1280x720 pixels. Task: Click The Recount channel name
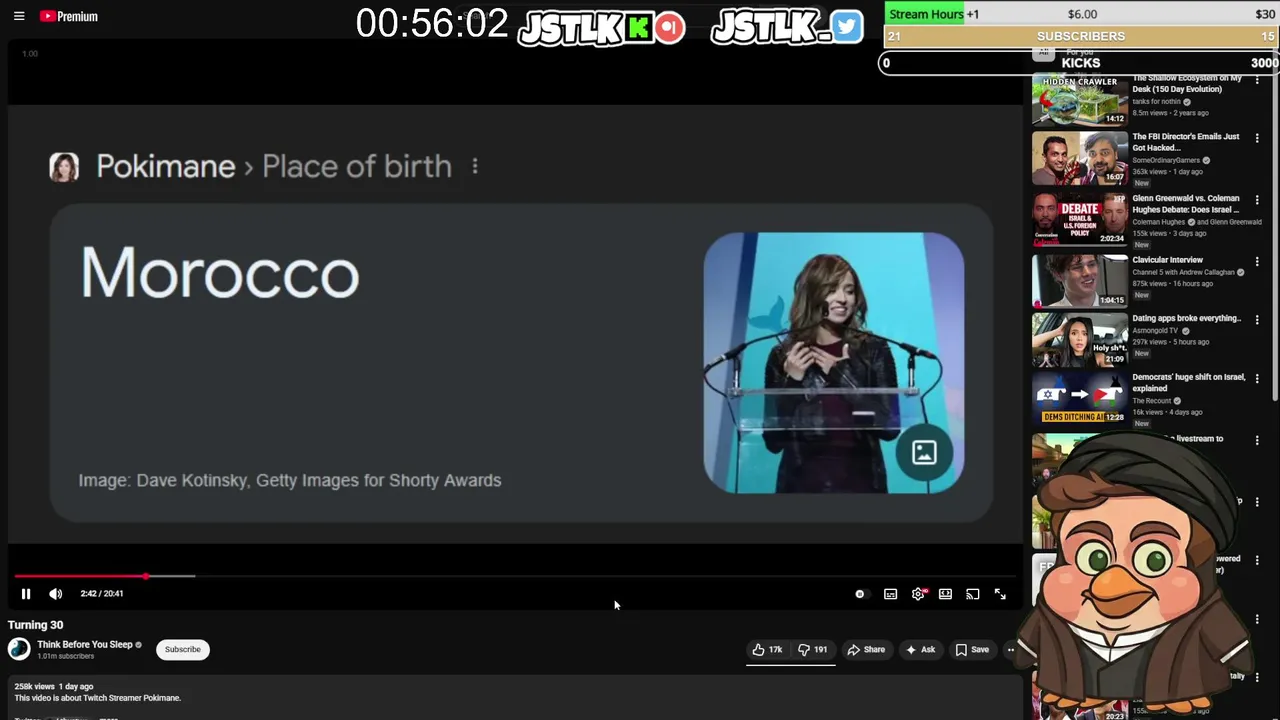[x=1151, y=401]
